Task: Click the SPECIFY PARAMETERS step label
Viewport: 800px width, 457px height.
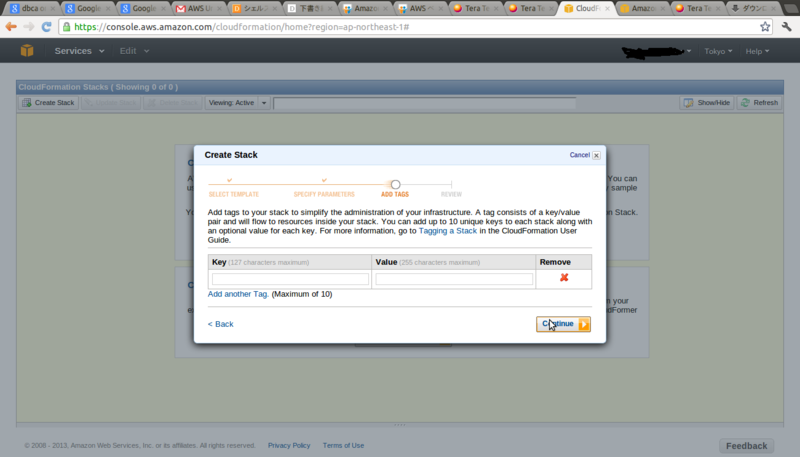Action: pyautogui.click(x=324, y=194)
